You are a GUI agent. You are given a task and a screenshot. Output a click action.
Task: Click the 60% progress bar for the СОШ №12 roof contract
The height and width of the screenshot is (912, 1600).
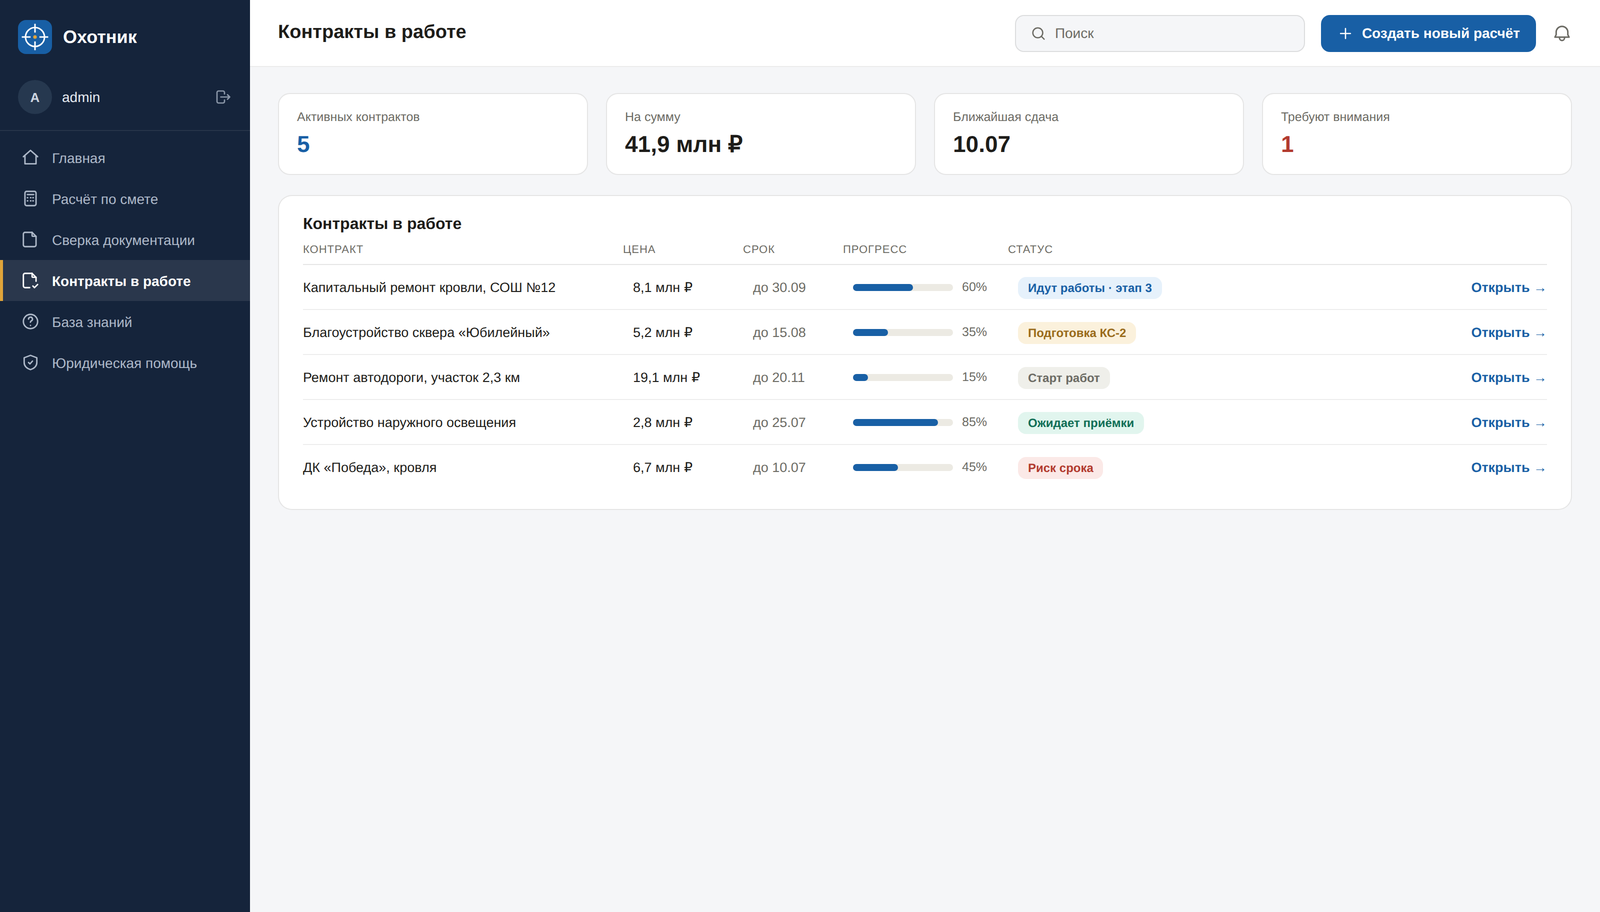pyautogui.click(x=903, y=287)
